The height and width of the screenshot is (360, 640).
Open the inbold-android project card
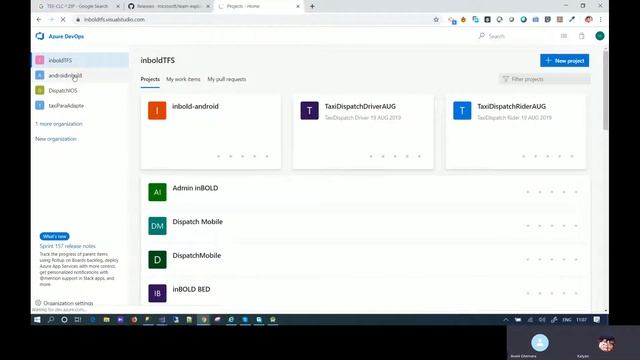pyautogui.click(x=211, y=131)
